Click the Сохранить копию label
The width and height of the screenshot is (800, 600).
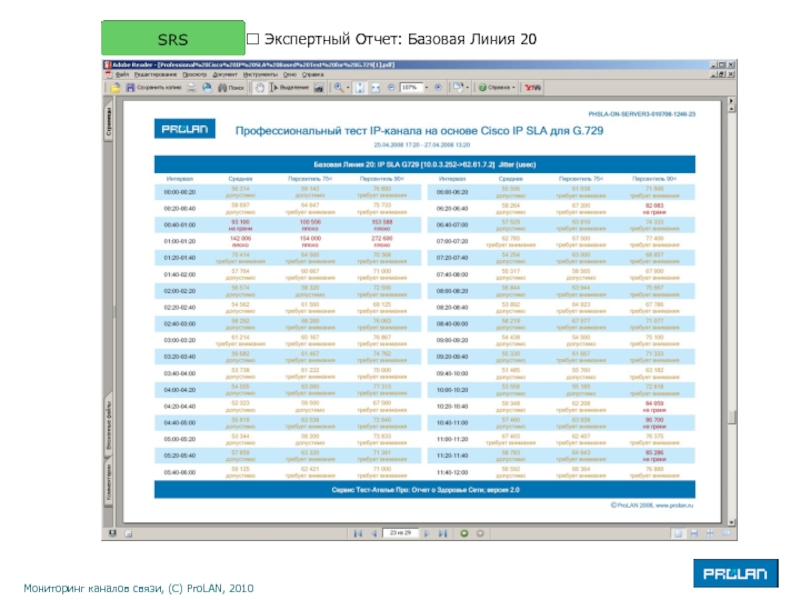pyautogui.click(x=159, y=88)
